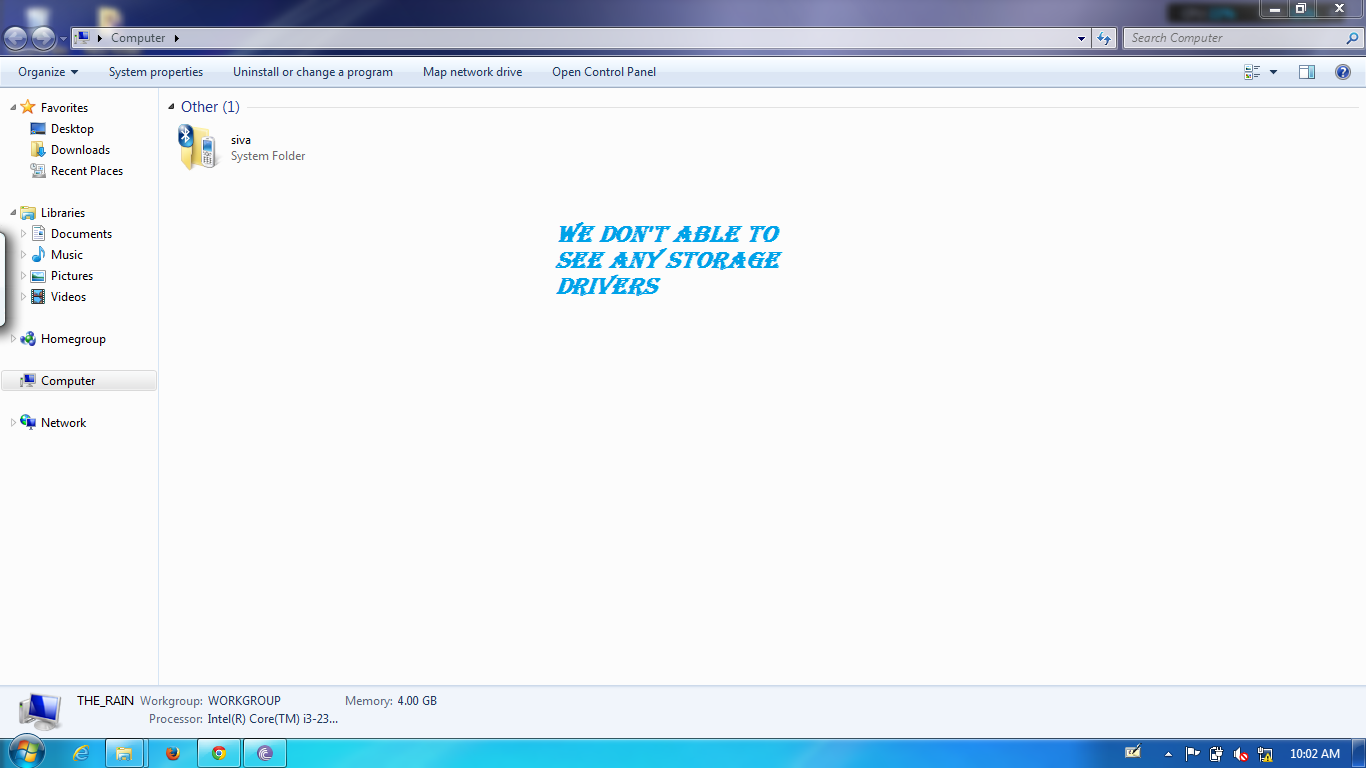The height and width of the screenshot is (768, 1366).
Task: Open the recent pages dropdown beside Forward
Action: pyautogui.click(x=64, y=39)
